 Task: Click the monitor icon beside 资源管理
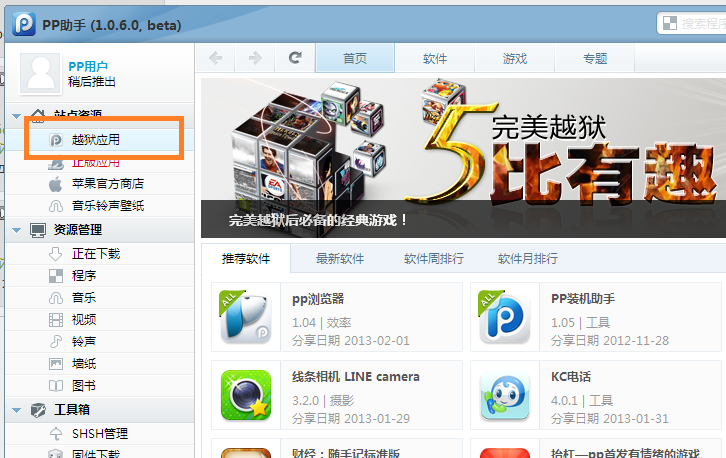(x=38, y=230)
